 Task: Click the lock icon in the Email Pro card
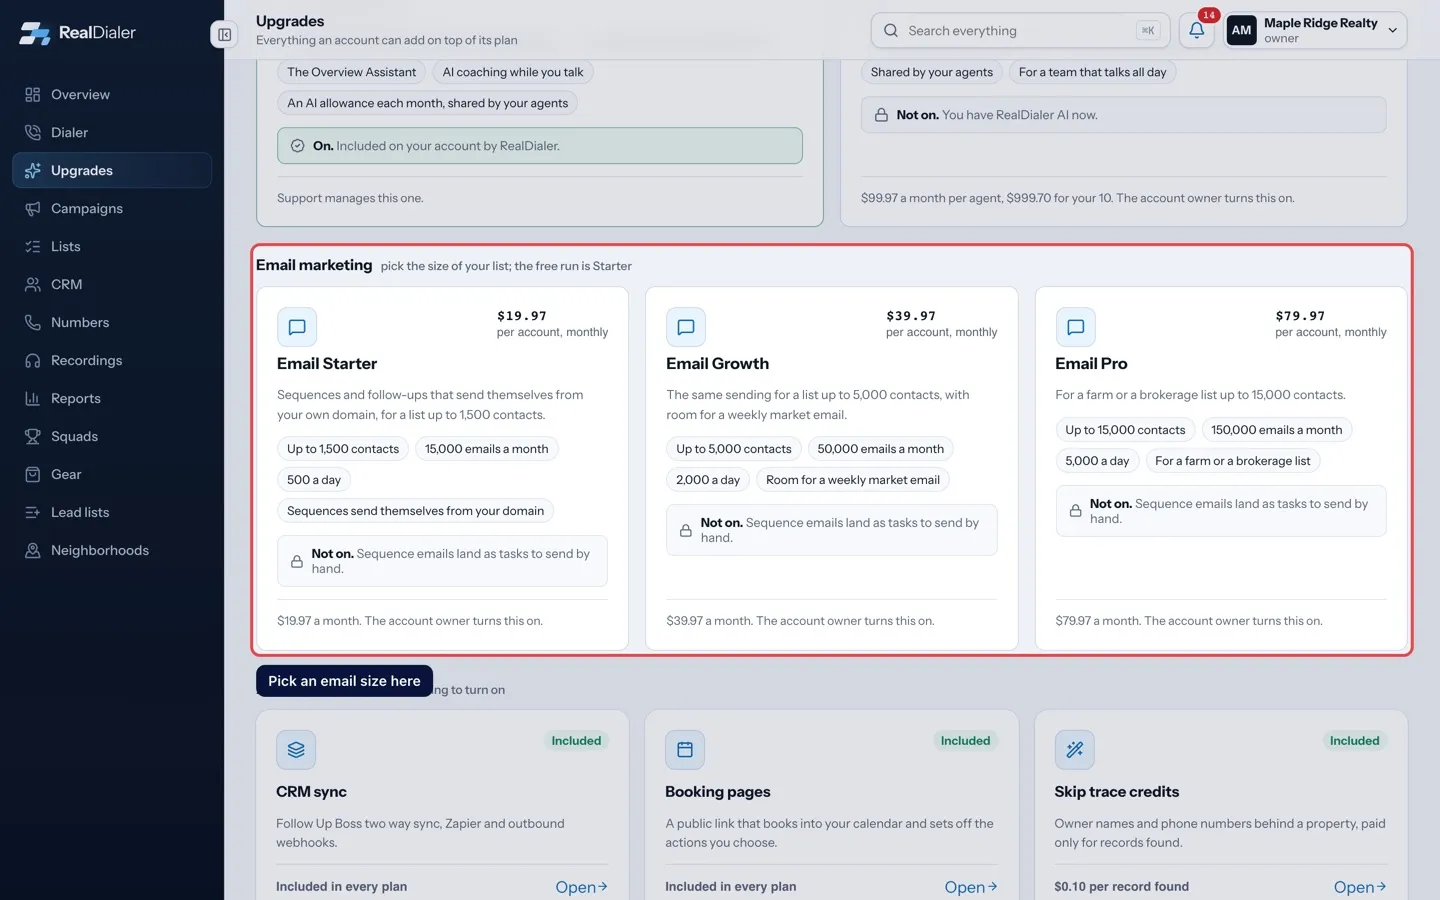click(1075, 511)
